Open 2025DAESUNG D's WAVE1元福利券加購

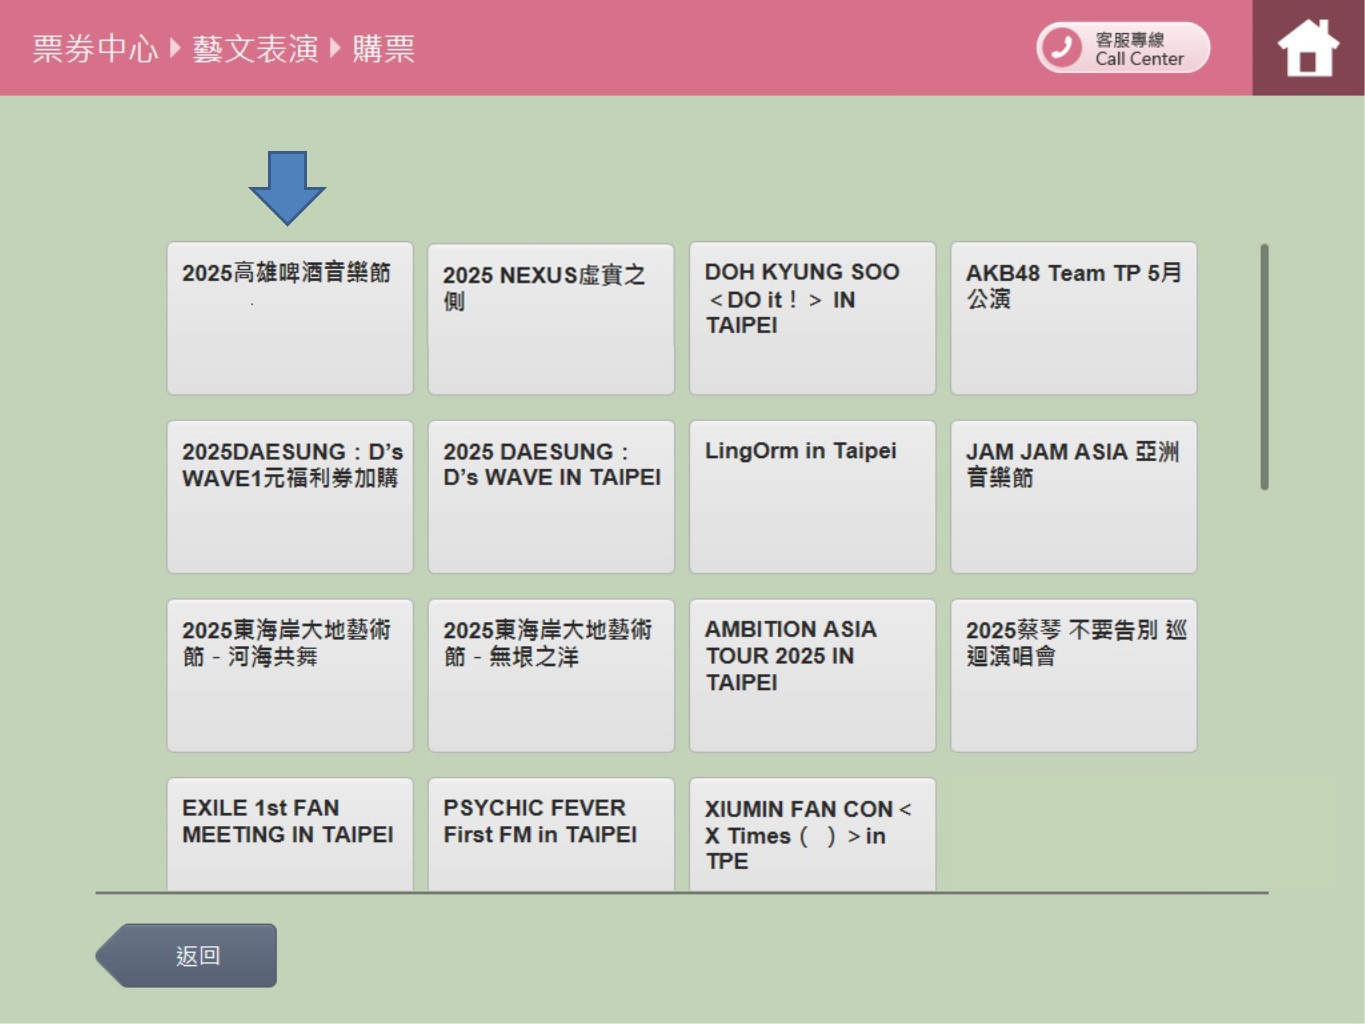290,497
